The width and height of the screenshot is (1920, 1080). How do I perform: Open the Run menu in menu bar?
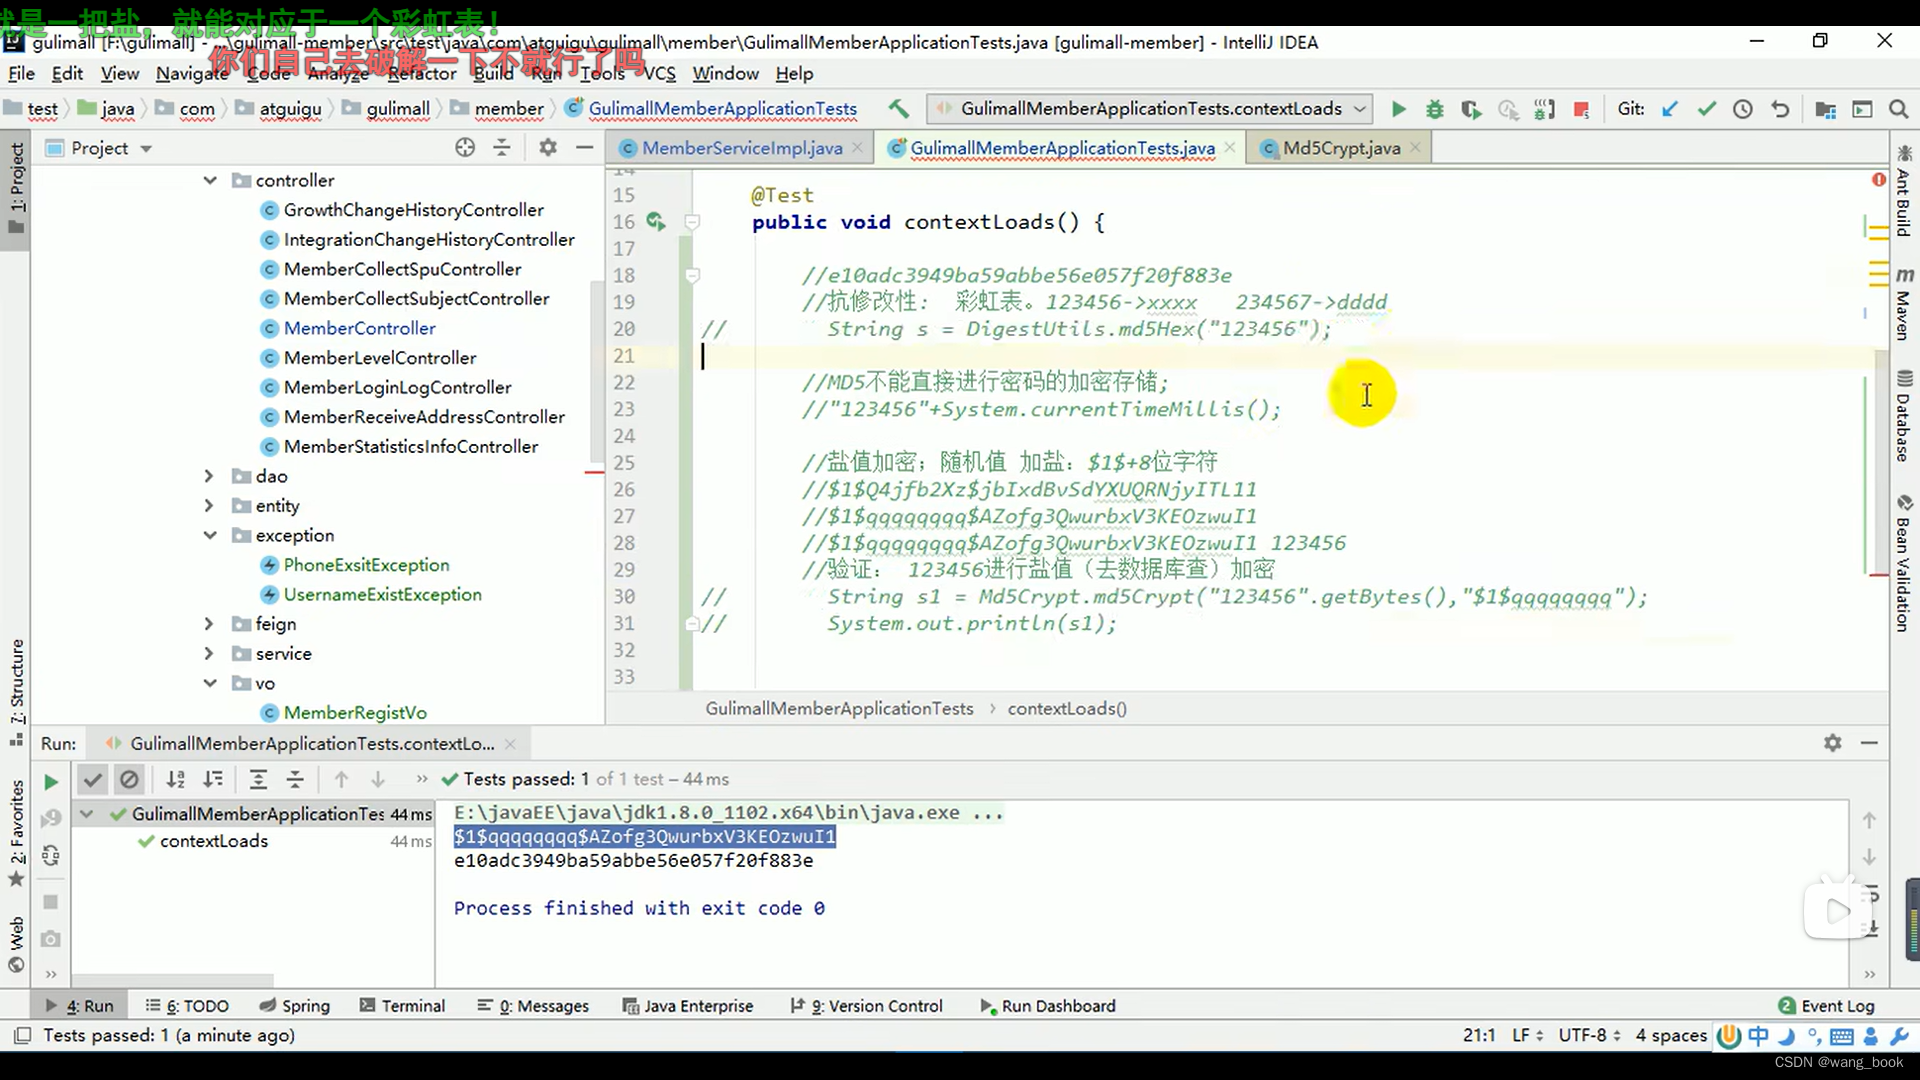[545, 73]
